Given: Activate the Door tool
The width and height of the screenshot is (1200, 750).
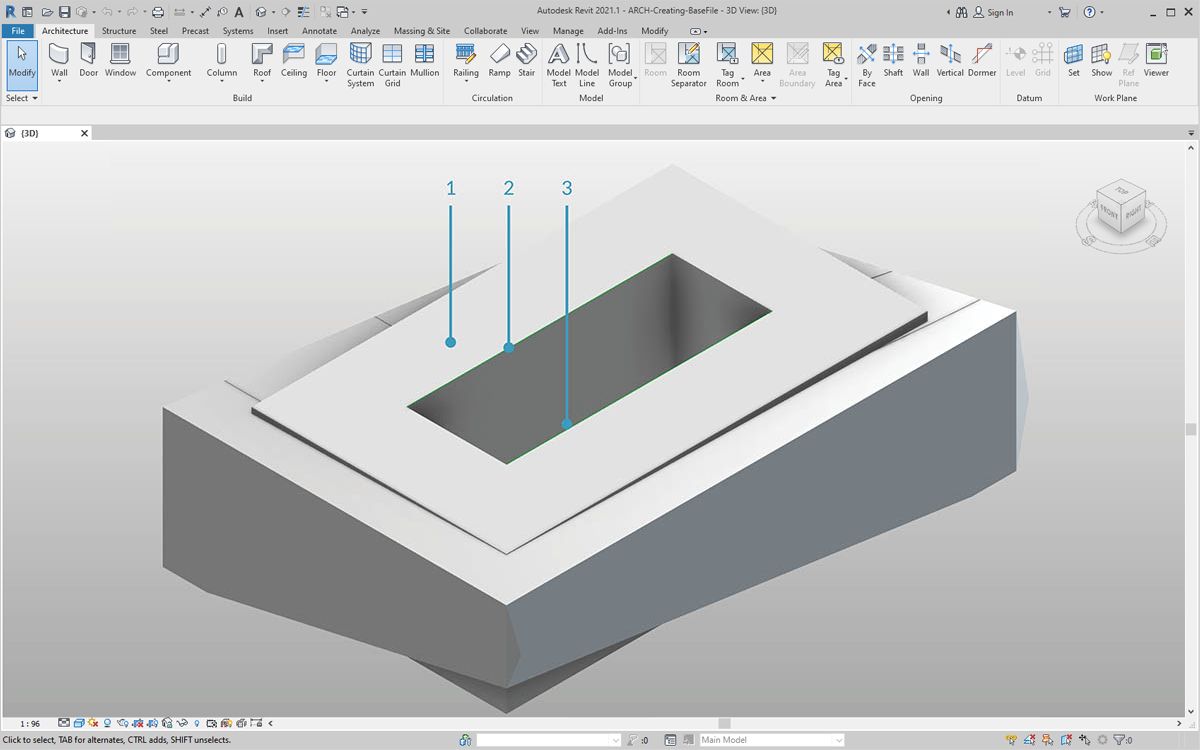Looking at the screenshot, I should (88, 58).
